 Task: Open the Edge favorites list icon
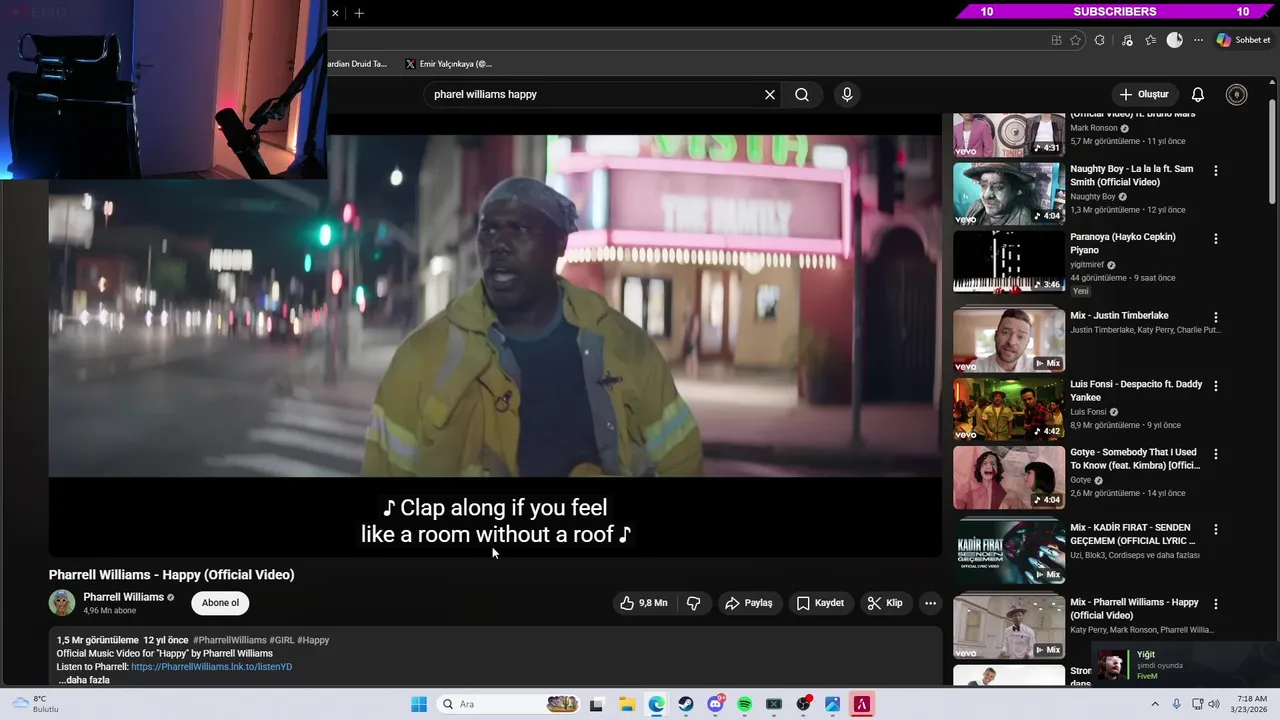coord(1151,40)
